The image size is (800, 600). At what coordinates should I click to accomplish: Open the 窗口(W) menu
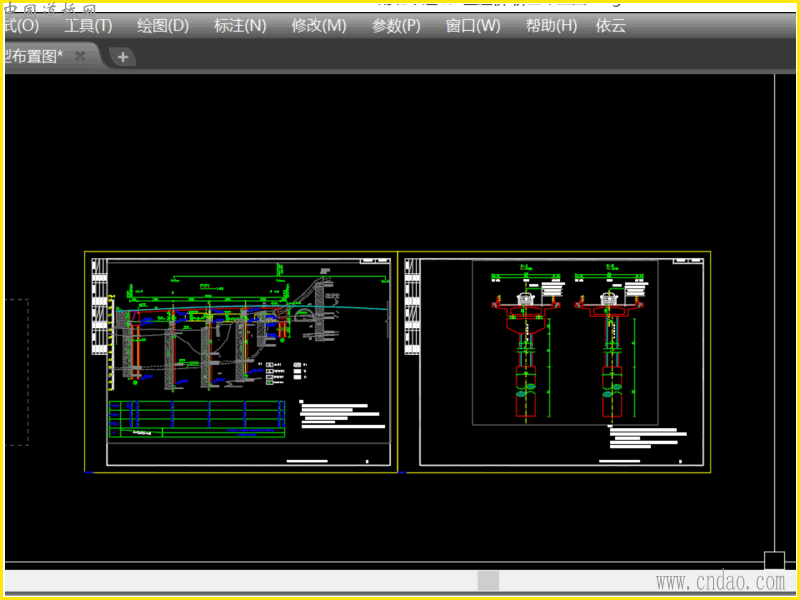[x=473, y=26]
